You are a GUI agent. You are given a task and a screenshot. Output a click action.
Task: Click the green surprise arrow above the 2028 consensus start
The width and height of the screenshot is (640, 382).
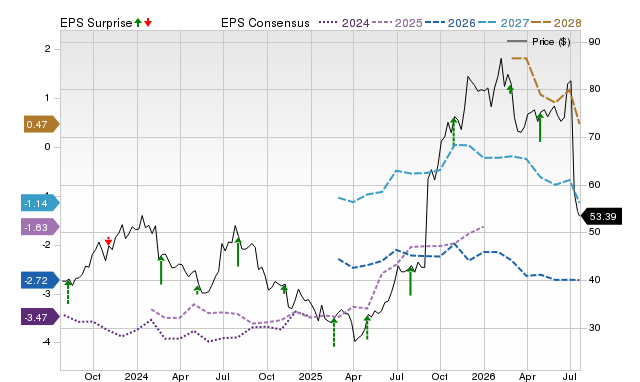[x=510, y=89]
